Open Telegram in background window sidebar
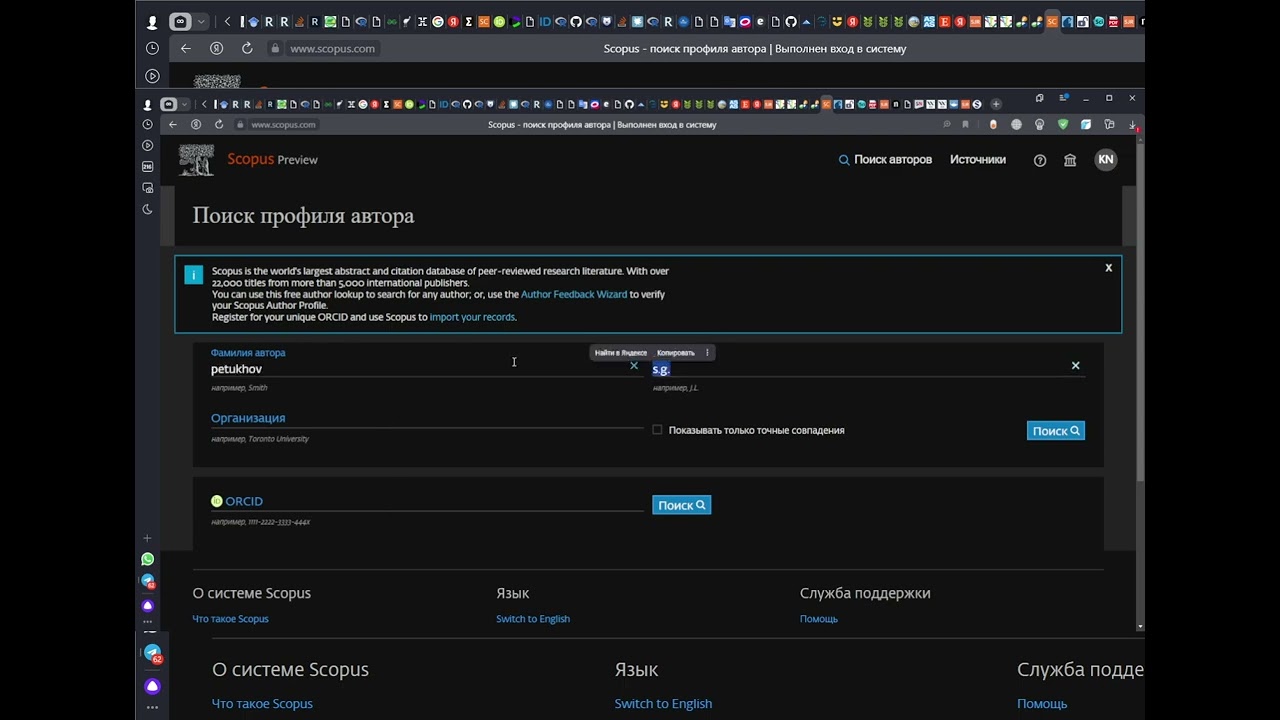This screenshot has height=720, width=1280. (x=153, y=654)
